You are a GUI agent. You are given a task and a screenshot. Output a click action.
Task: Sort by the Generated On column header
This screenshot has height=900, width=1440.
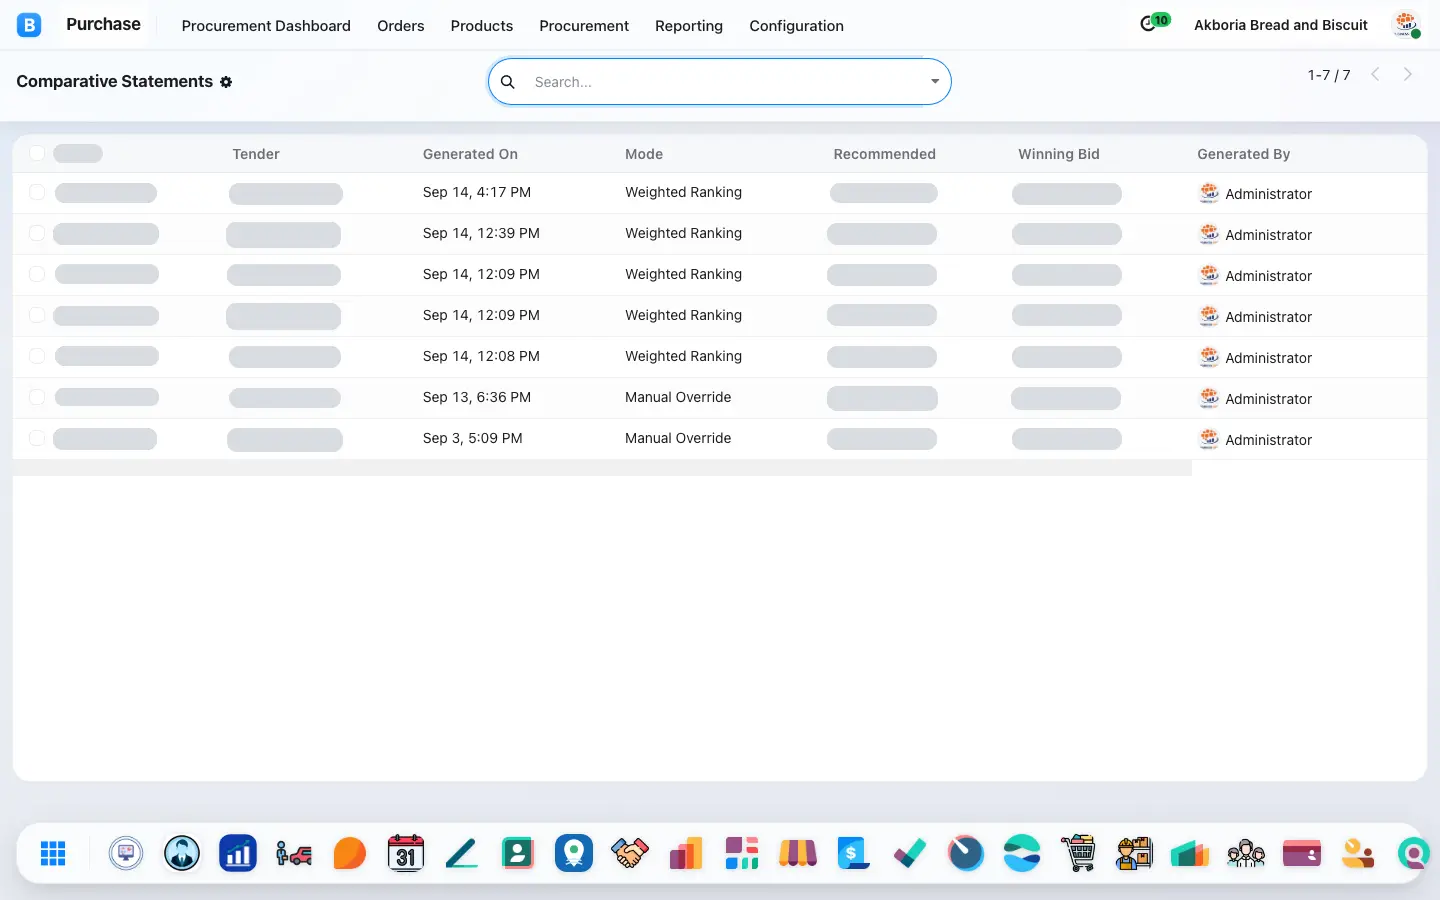470,154
